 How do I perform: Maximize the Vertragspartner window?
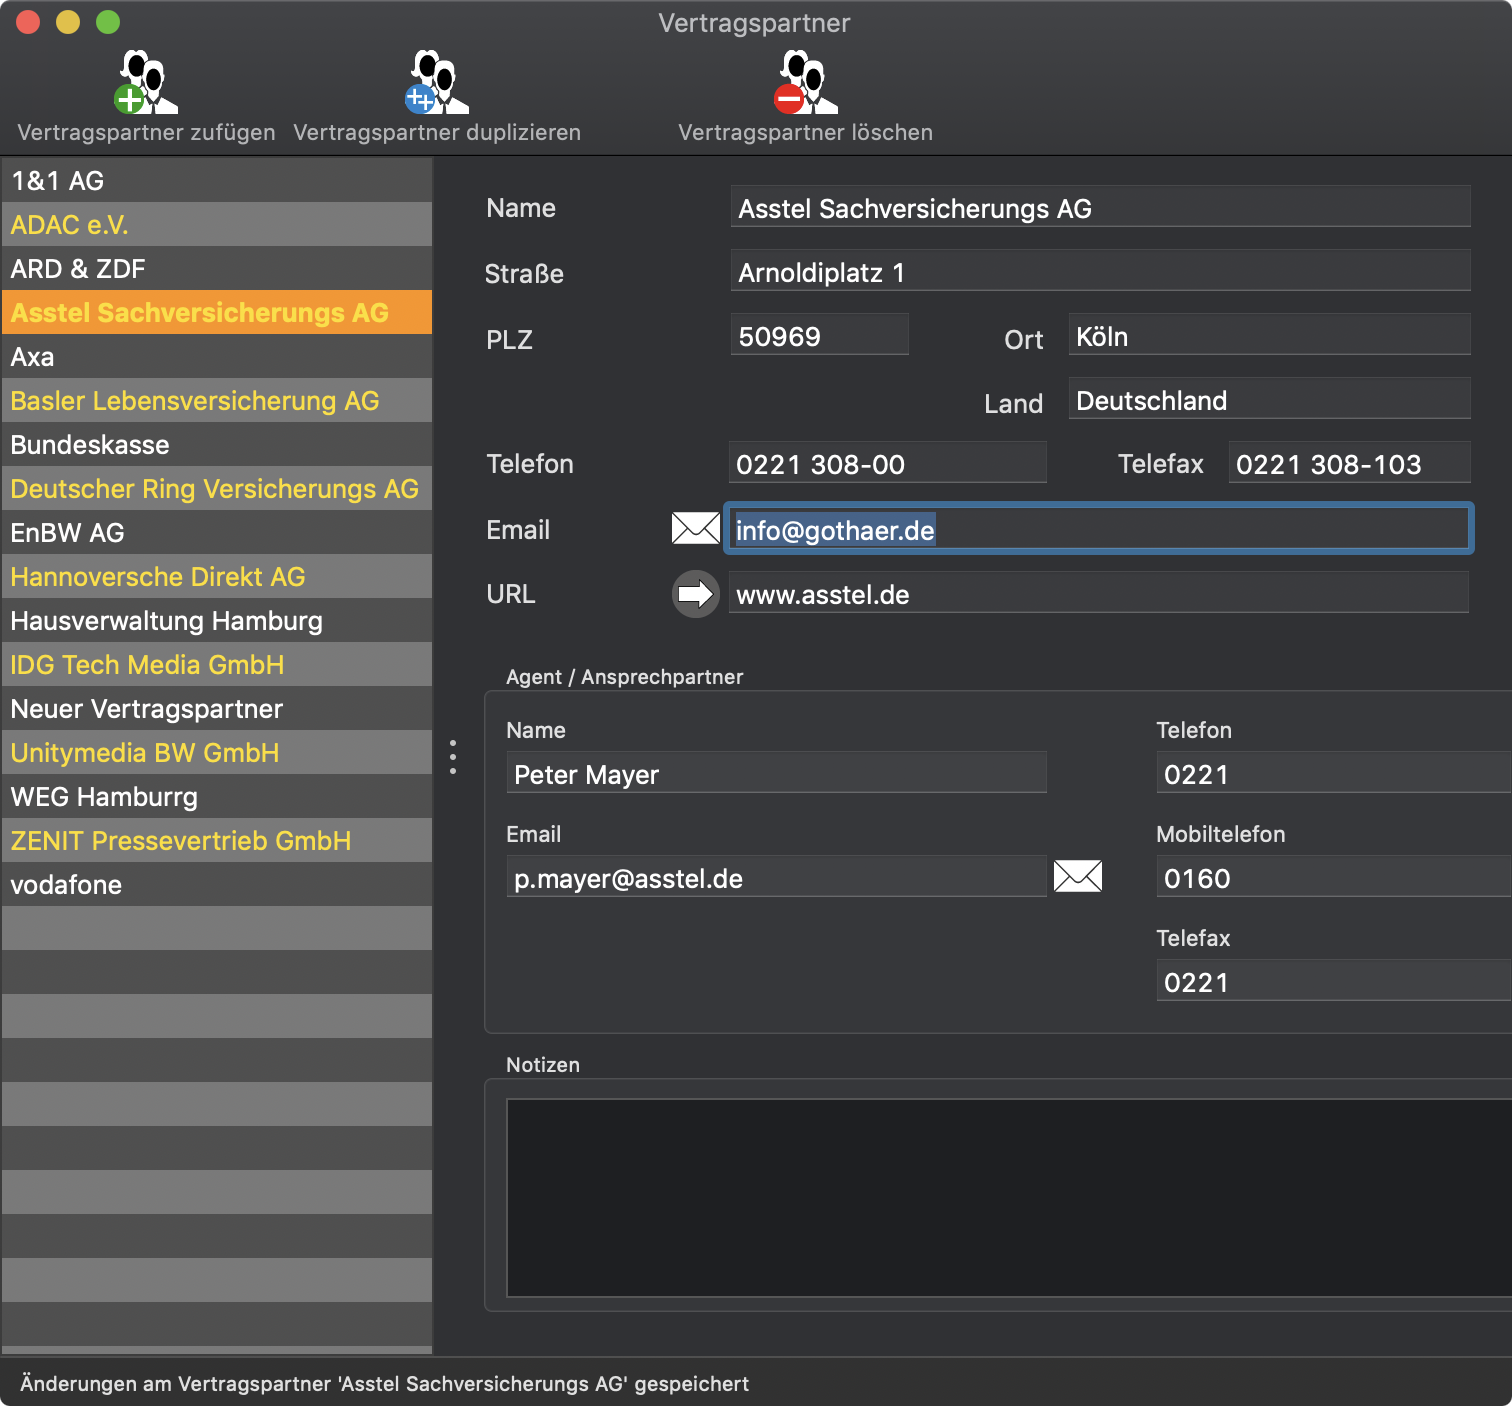click(108, 22)
